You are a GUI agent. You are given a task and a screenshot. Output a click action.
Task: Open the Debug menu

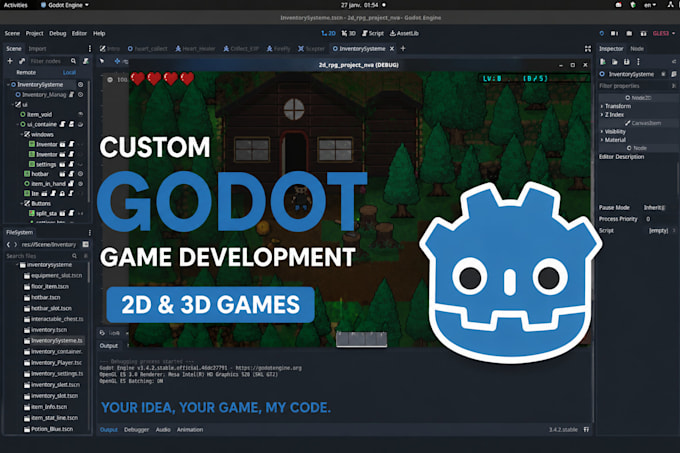click(x=58, y=33)
